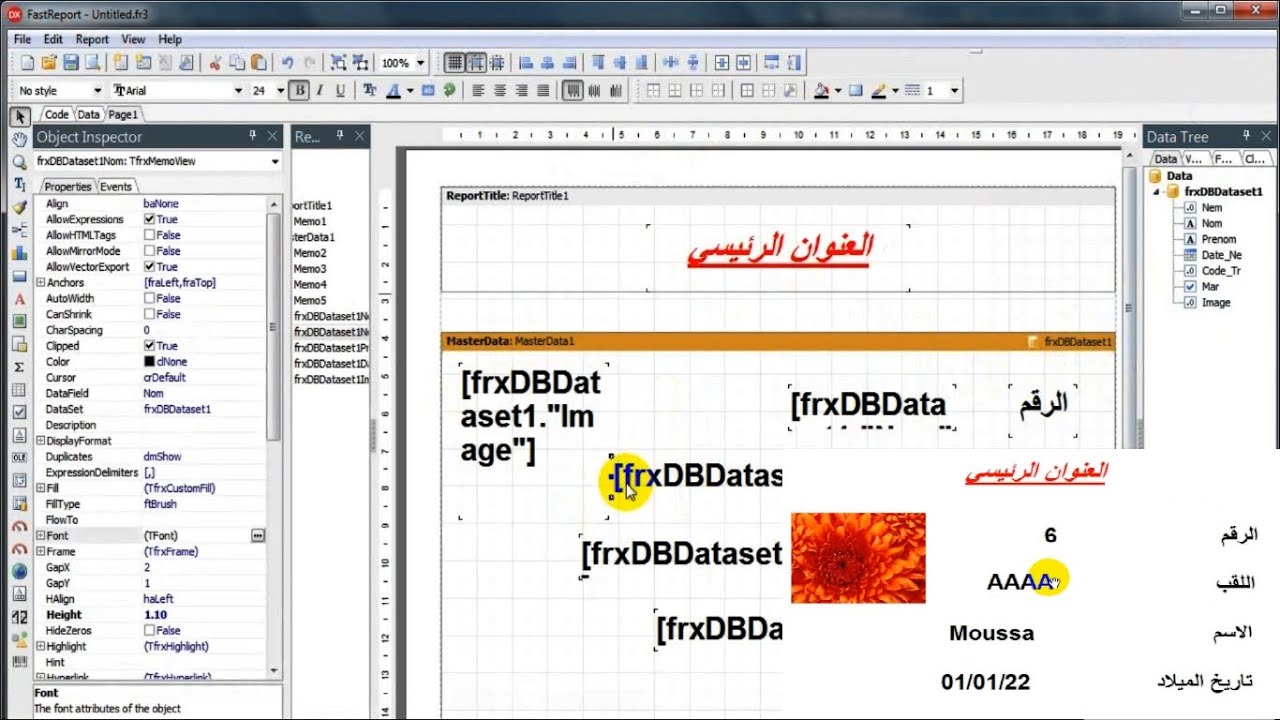Click the Frame line color pencil icon

(x=878, y=91)
